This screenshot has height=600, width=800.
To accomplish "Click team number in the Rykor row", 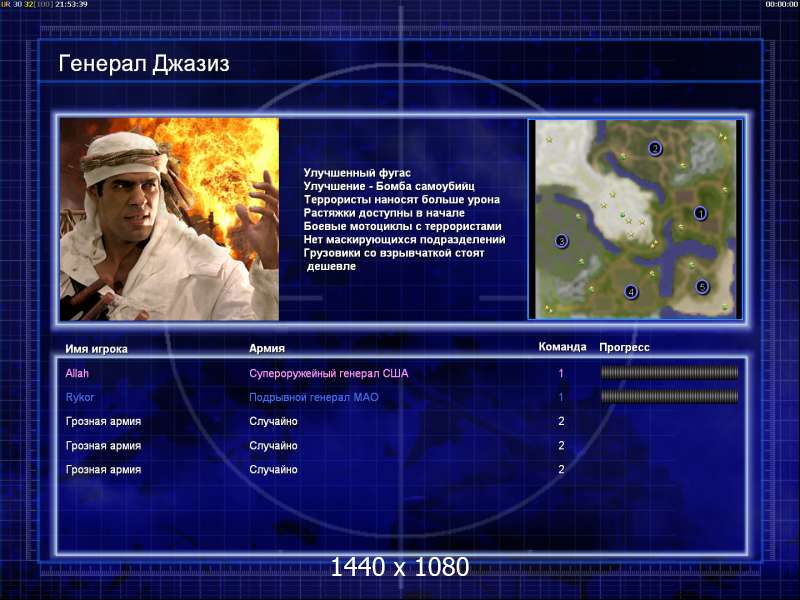I will click(x=561, y=397).
